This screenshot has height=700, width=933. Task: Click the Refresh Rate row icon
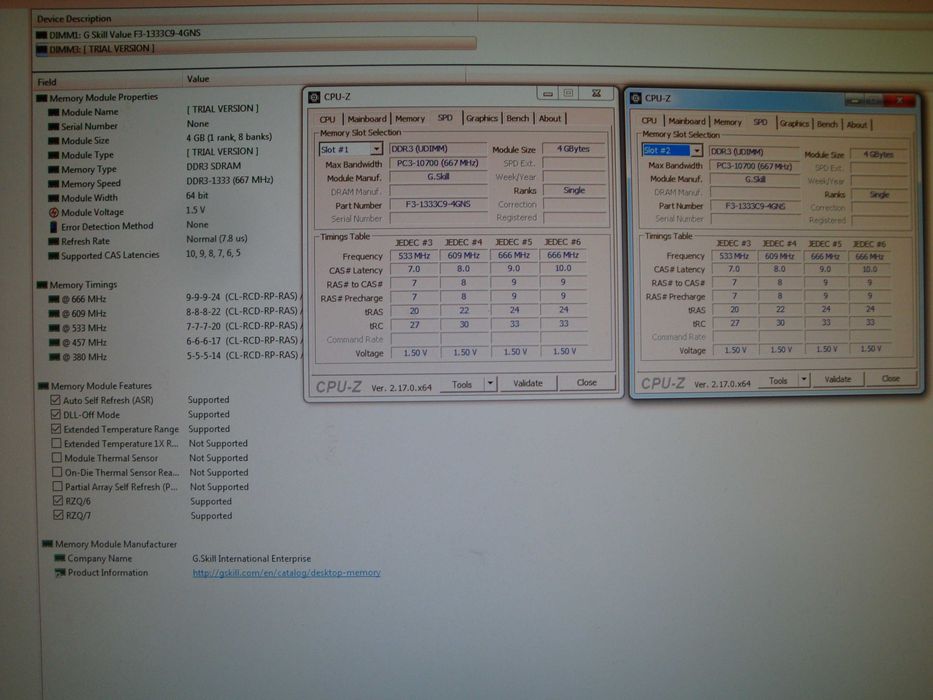[54, 242]
